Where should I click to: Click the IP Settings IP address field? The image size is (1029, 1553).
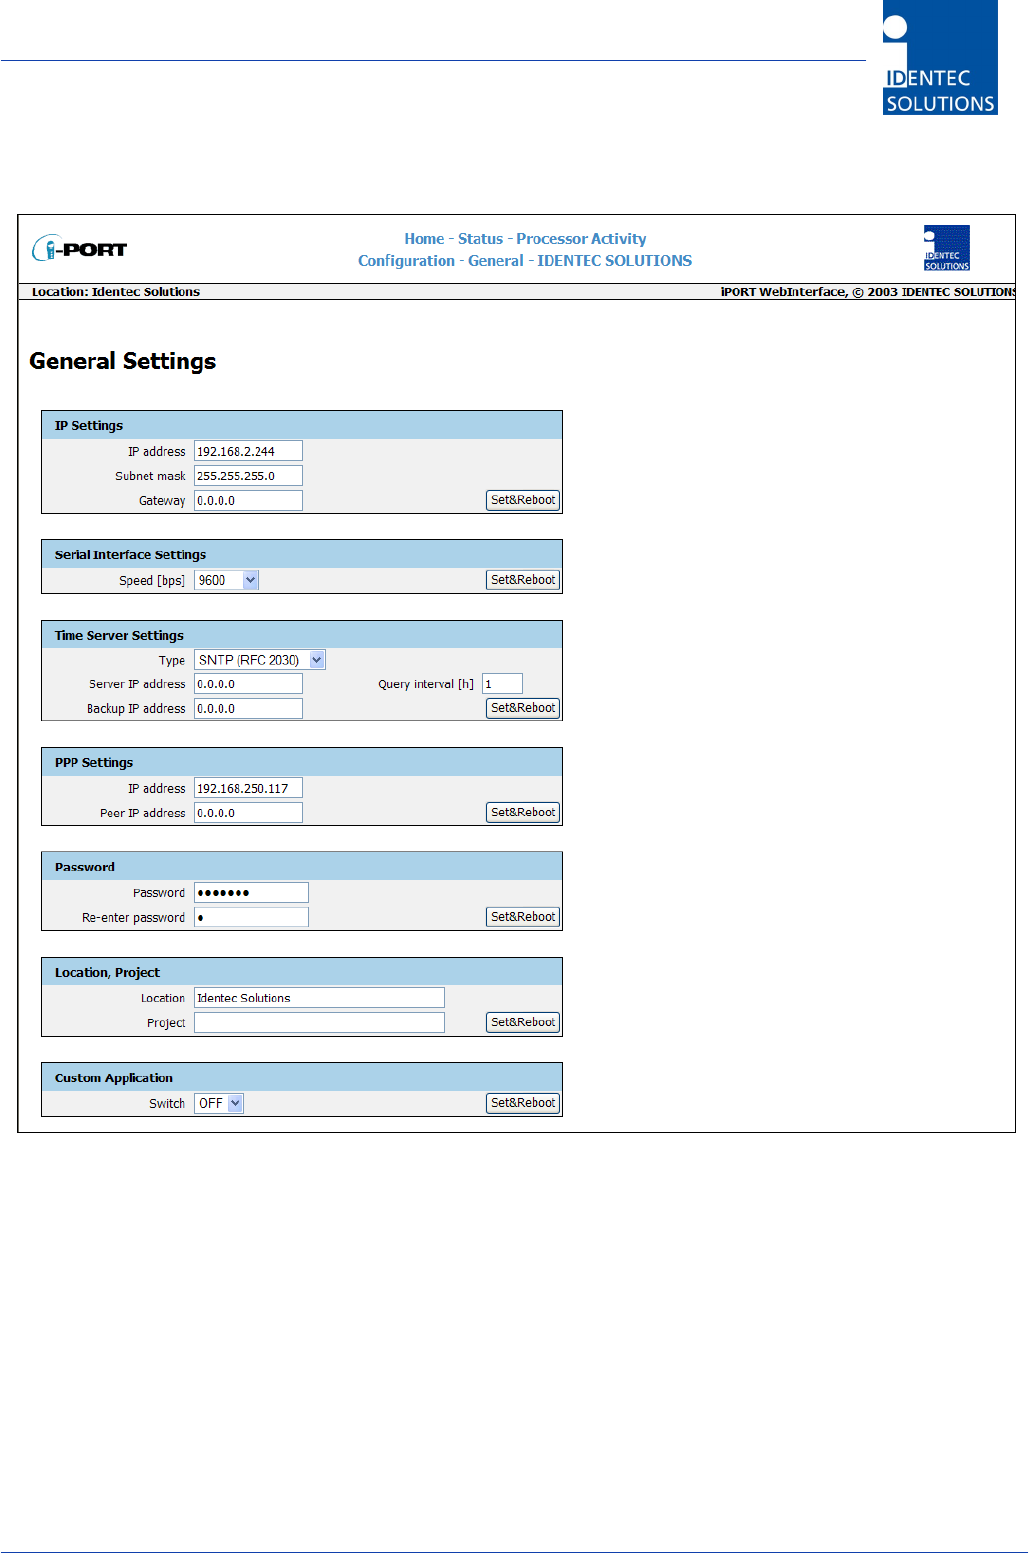coord(248,451)
